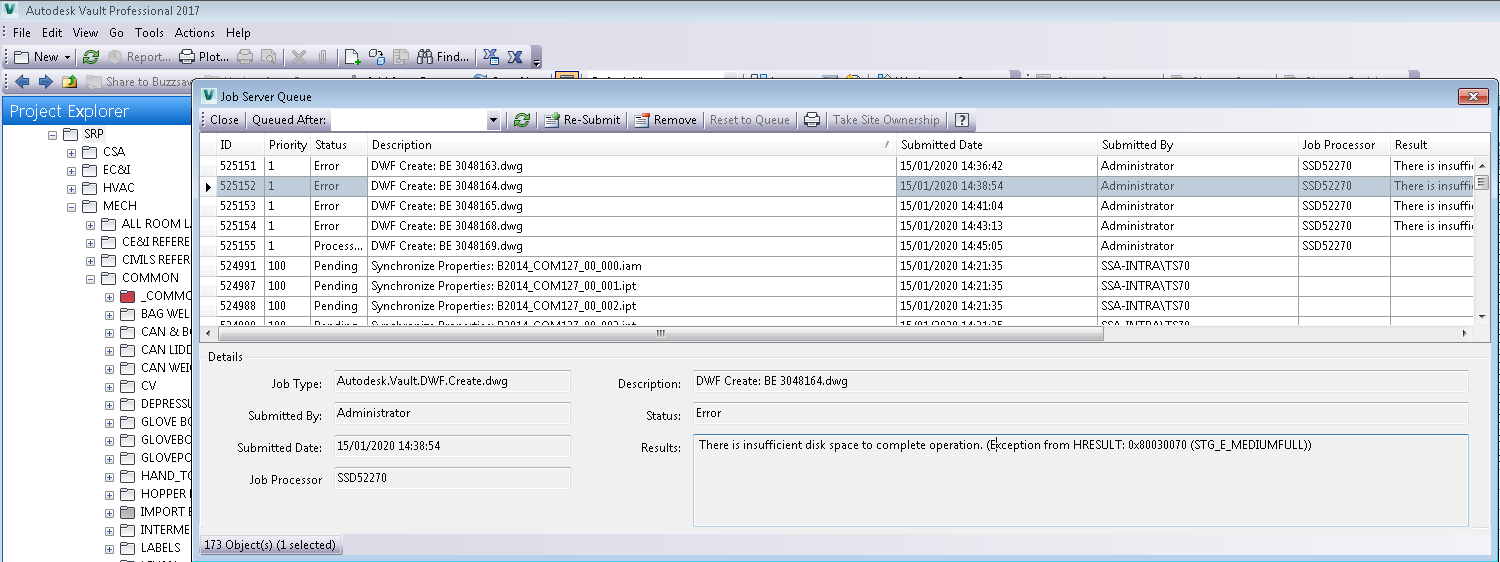The height and width of the screenshot is (562, 1500).
Task: Open the File menu
Action: tap(22, 33)
